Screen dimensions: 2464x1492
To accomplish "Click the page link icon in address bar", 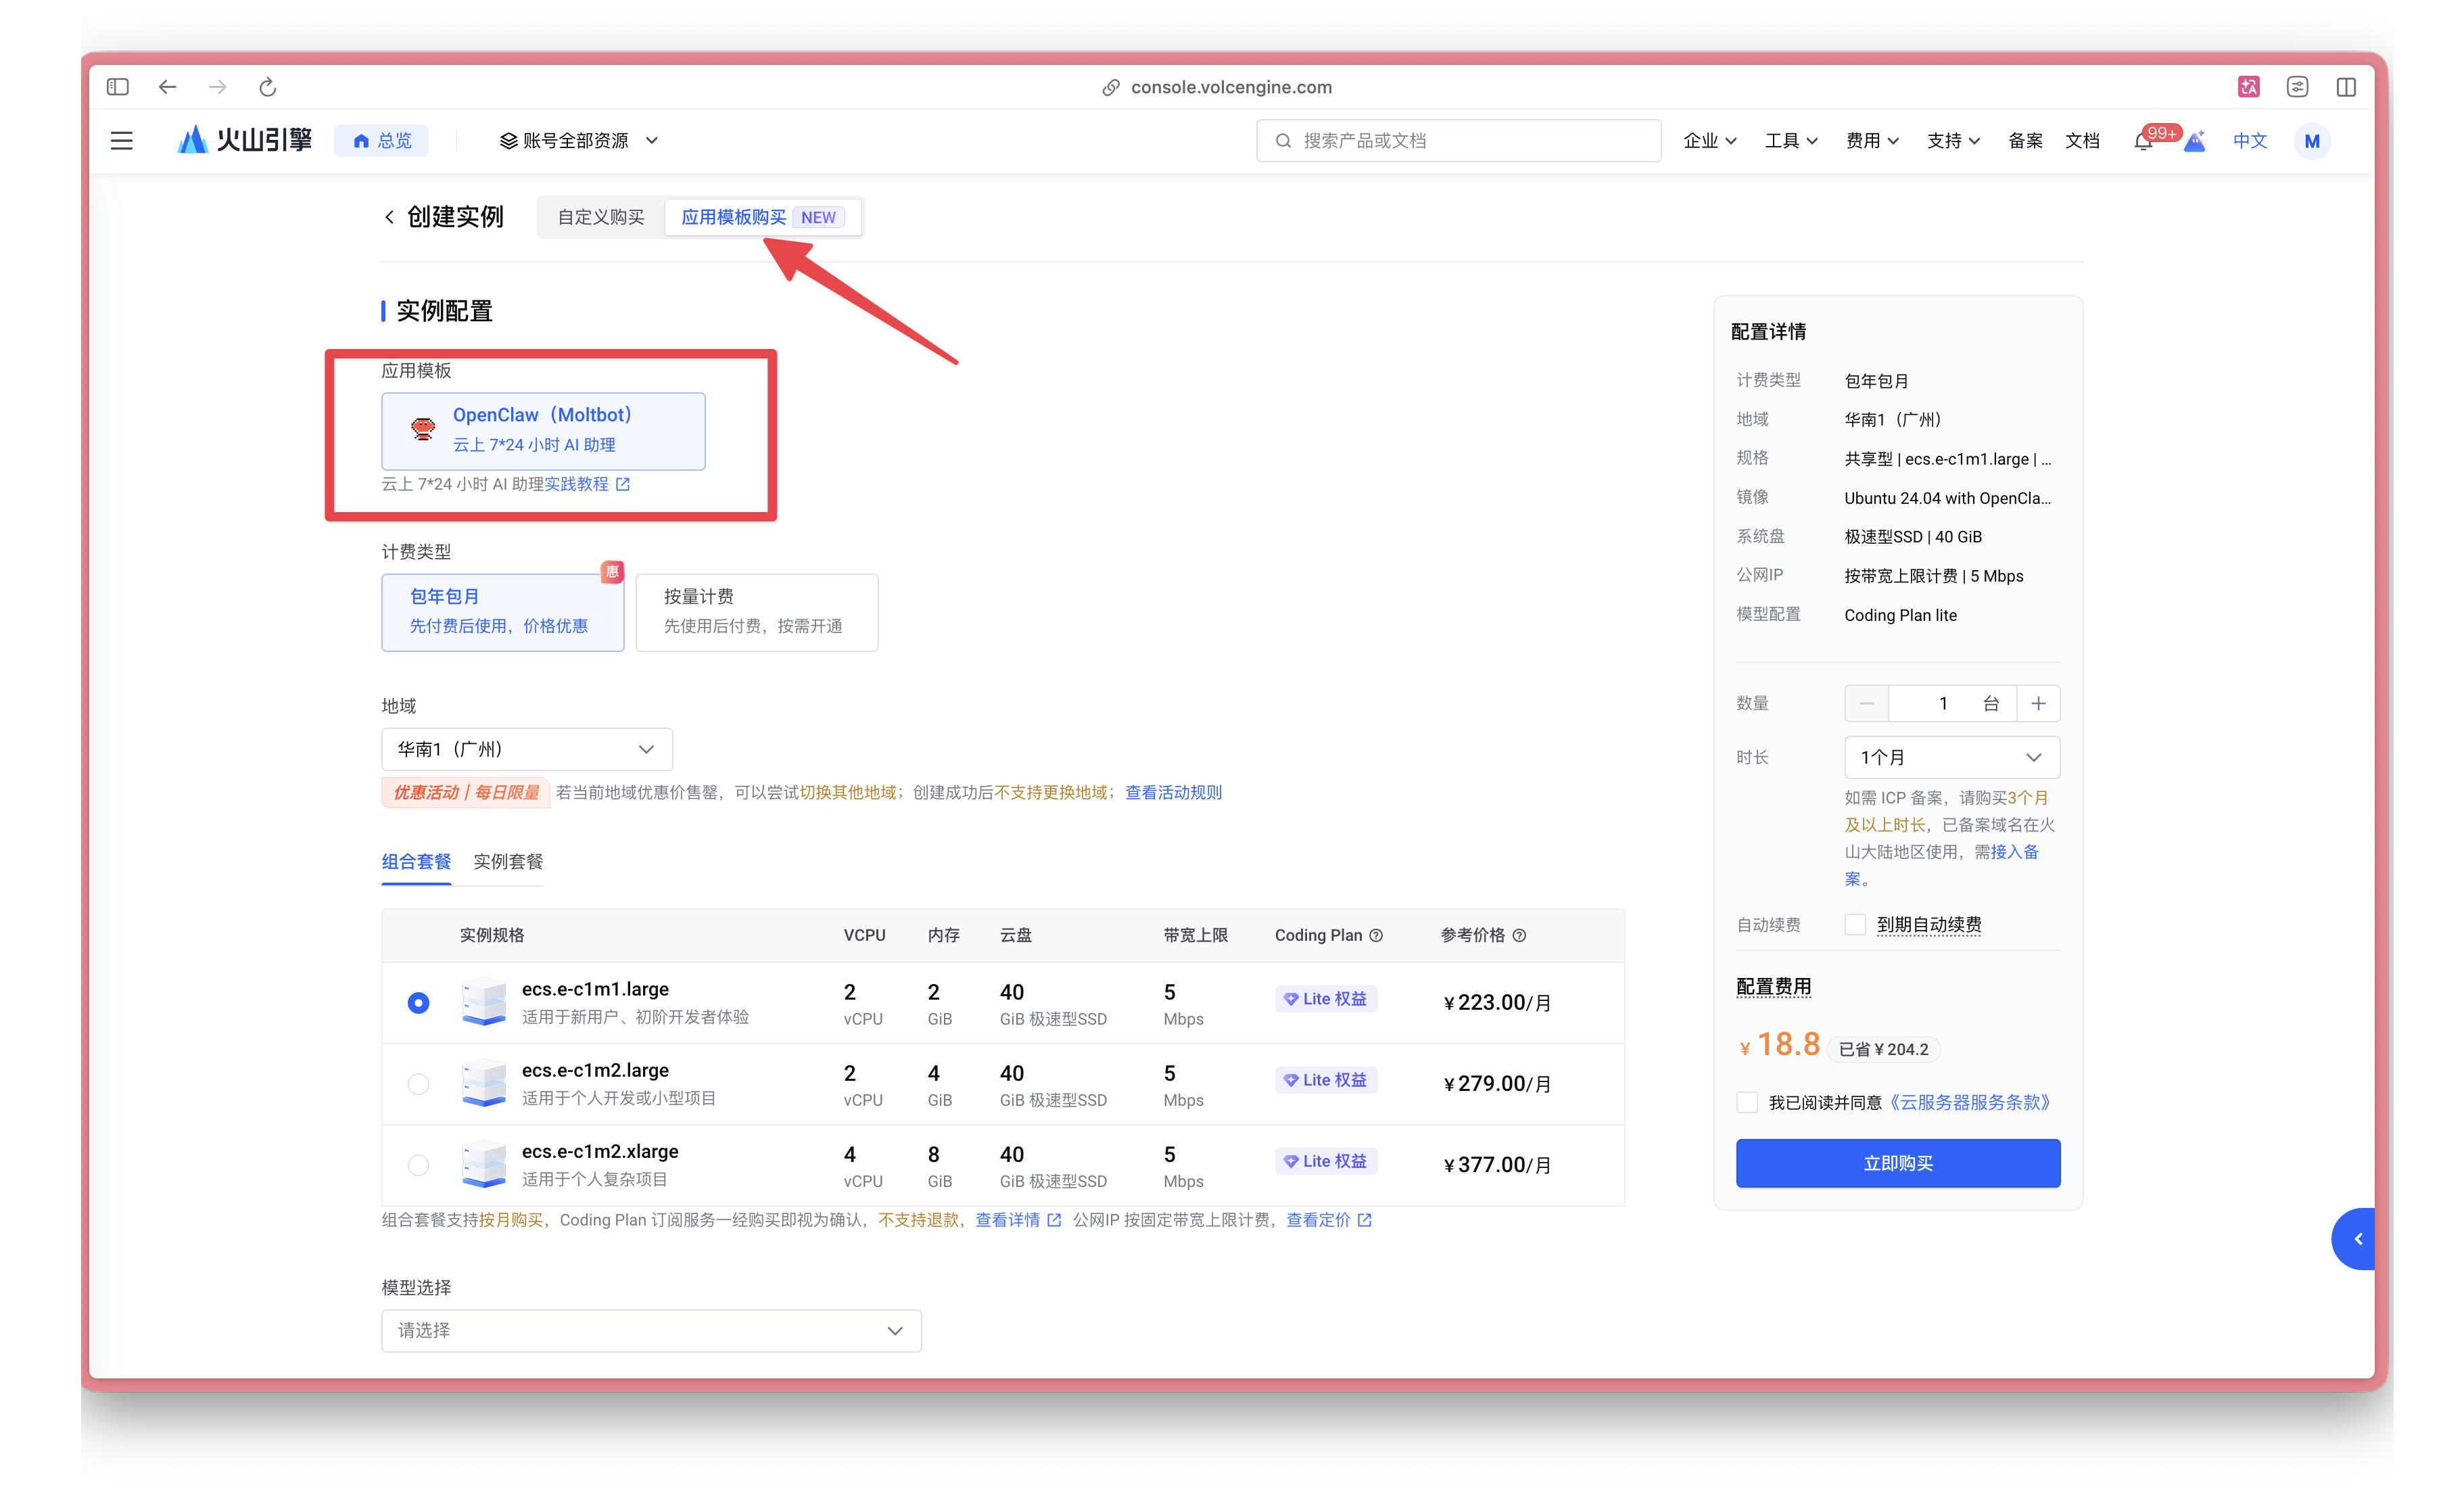I will (1110, 87).
